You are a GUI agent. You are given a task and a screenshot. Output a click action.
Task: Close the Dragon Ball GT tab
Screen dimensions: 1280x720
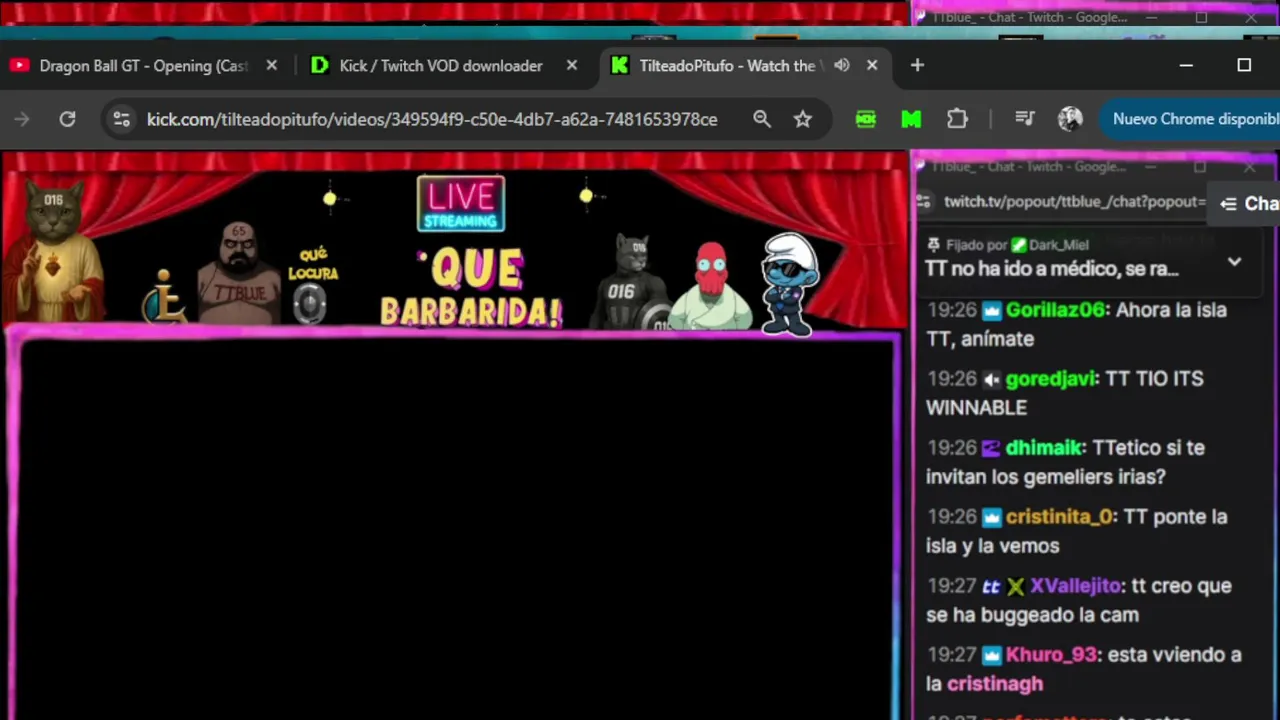271,65
